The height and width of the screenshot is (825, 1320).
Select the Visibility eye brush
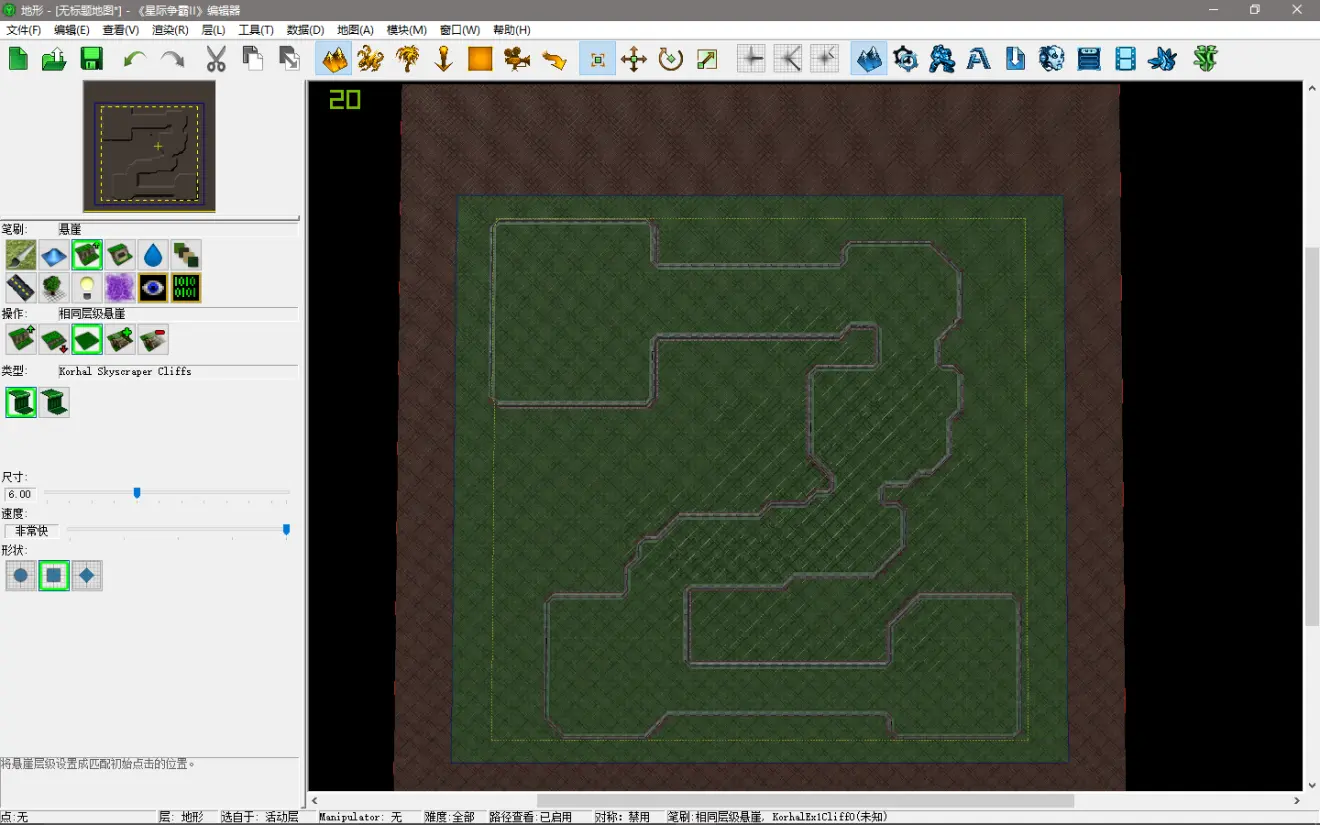point(153,288)
